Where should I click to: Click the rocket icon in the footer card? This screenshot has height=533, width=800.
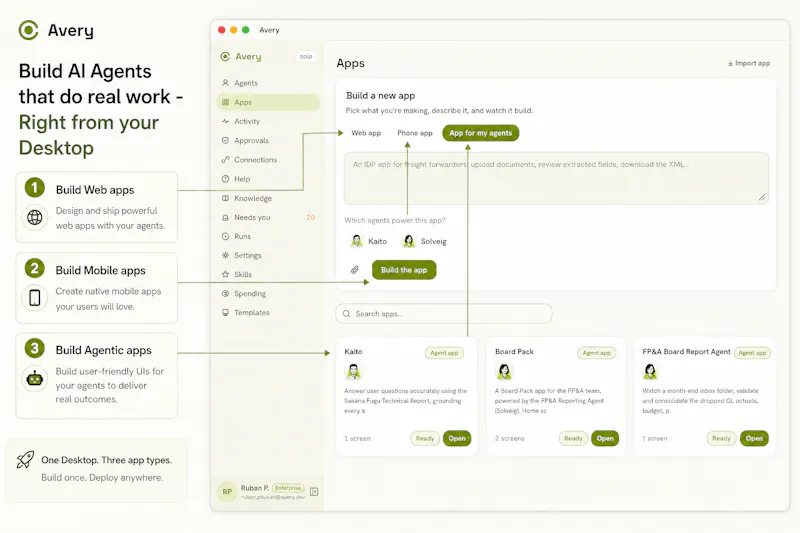click(25, 460)
